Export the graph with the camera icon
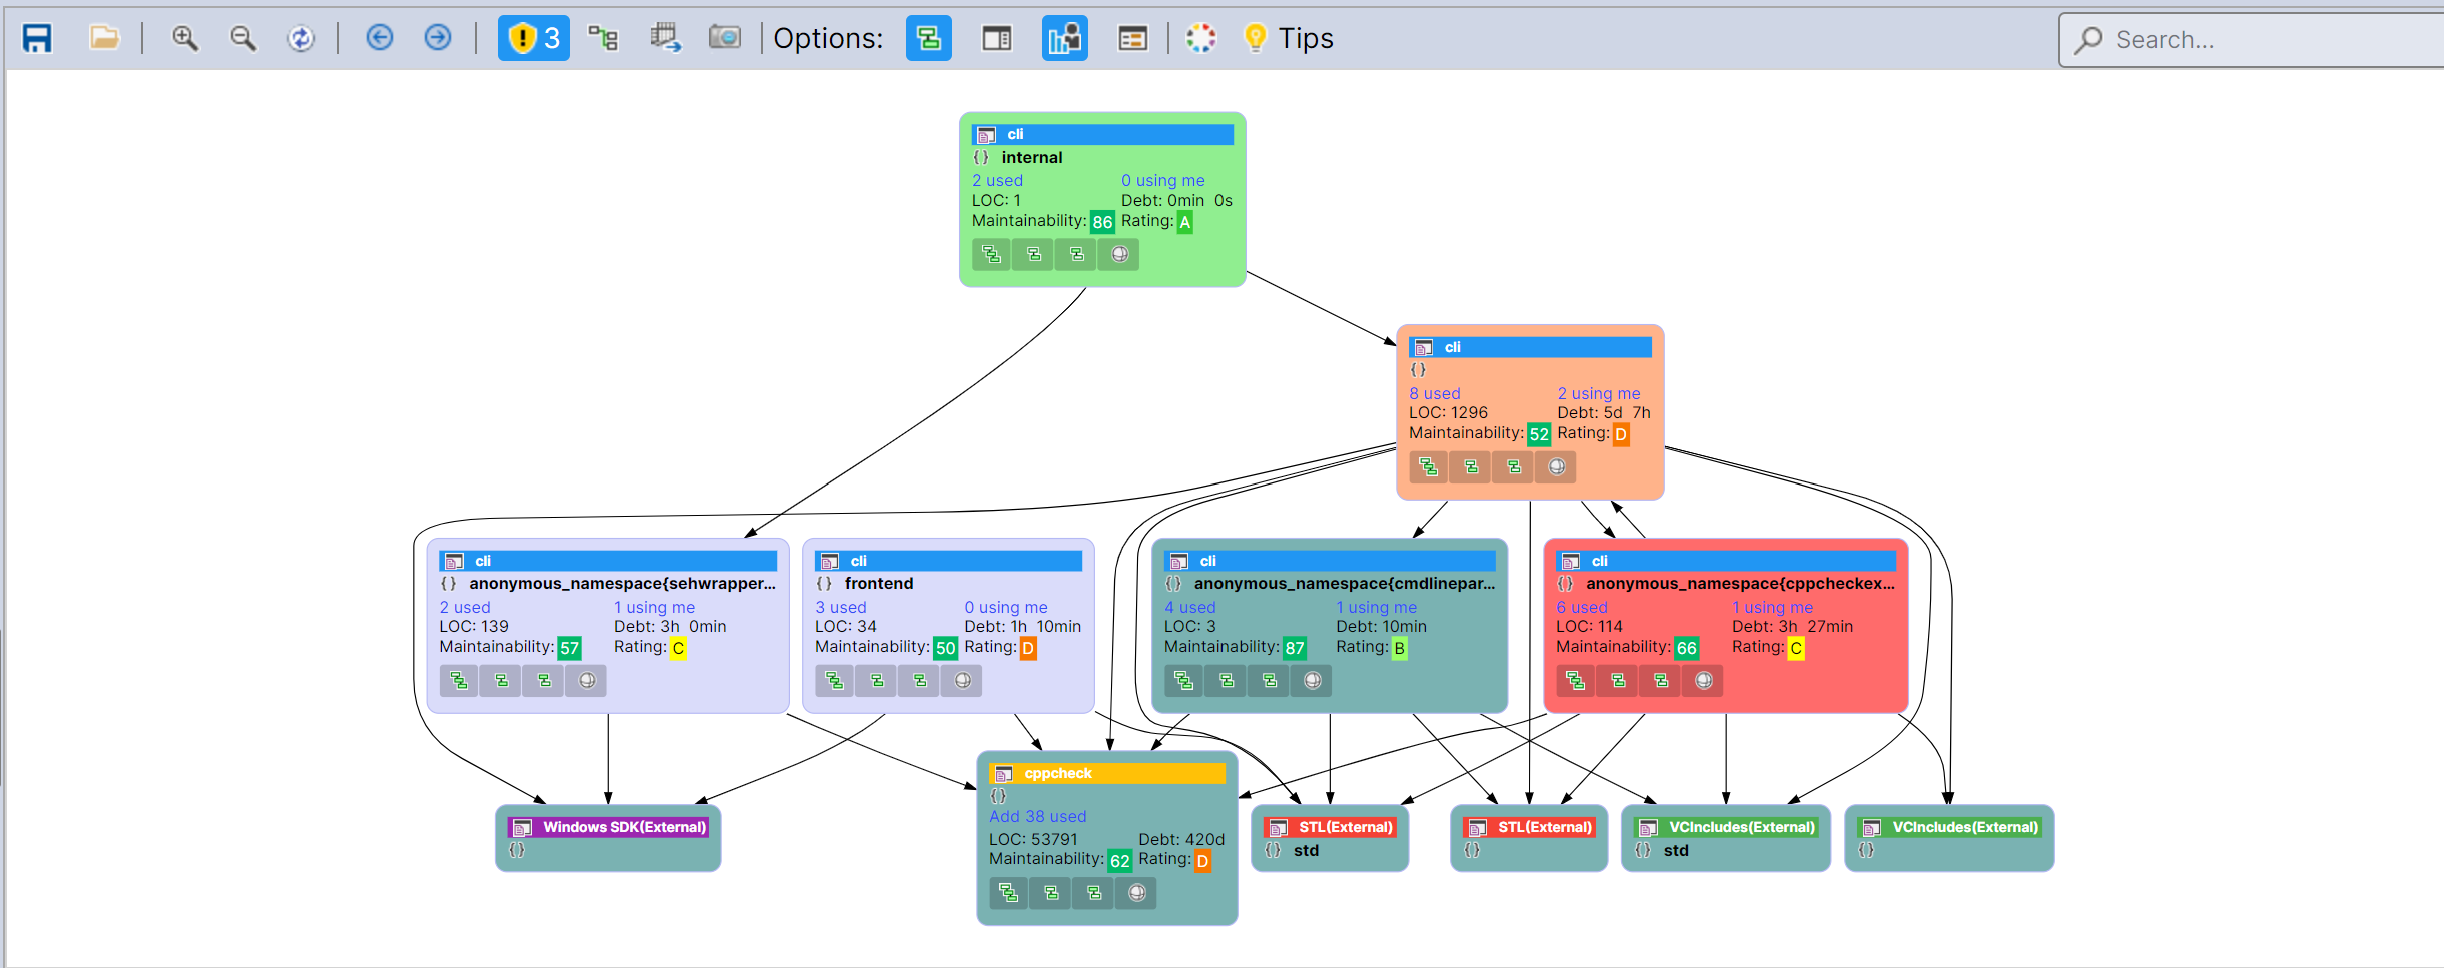The image size is (2444, 968). point(725,37)
